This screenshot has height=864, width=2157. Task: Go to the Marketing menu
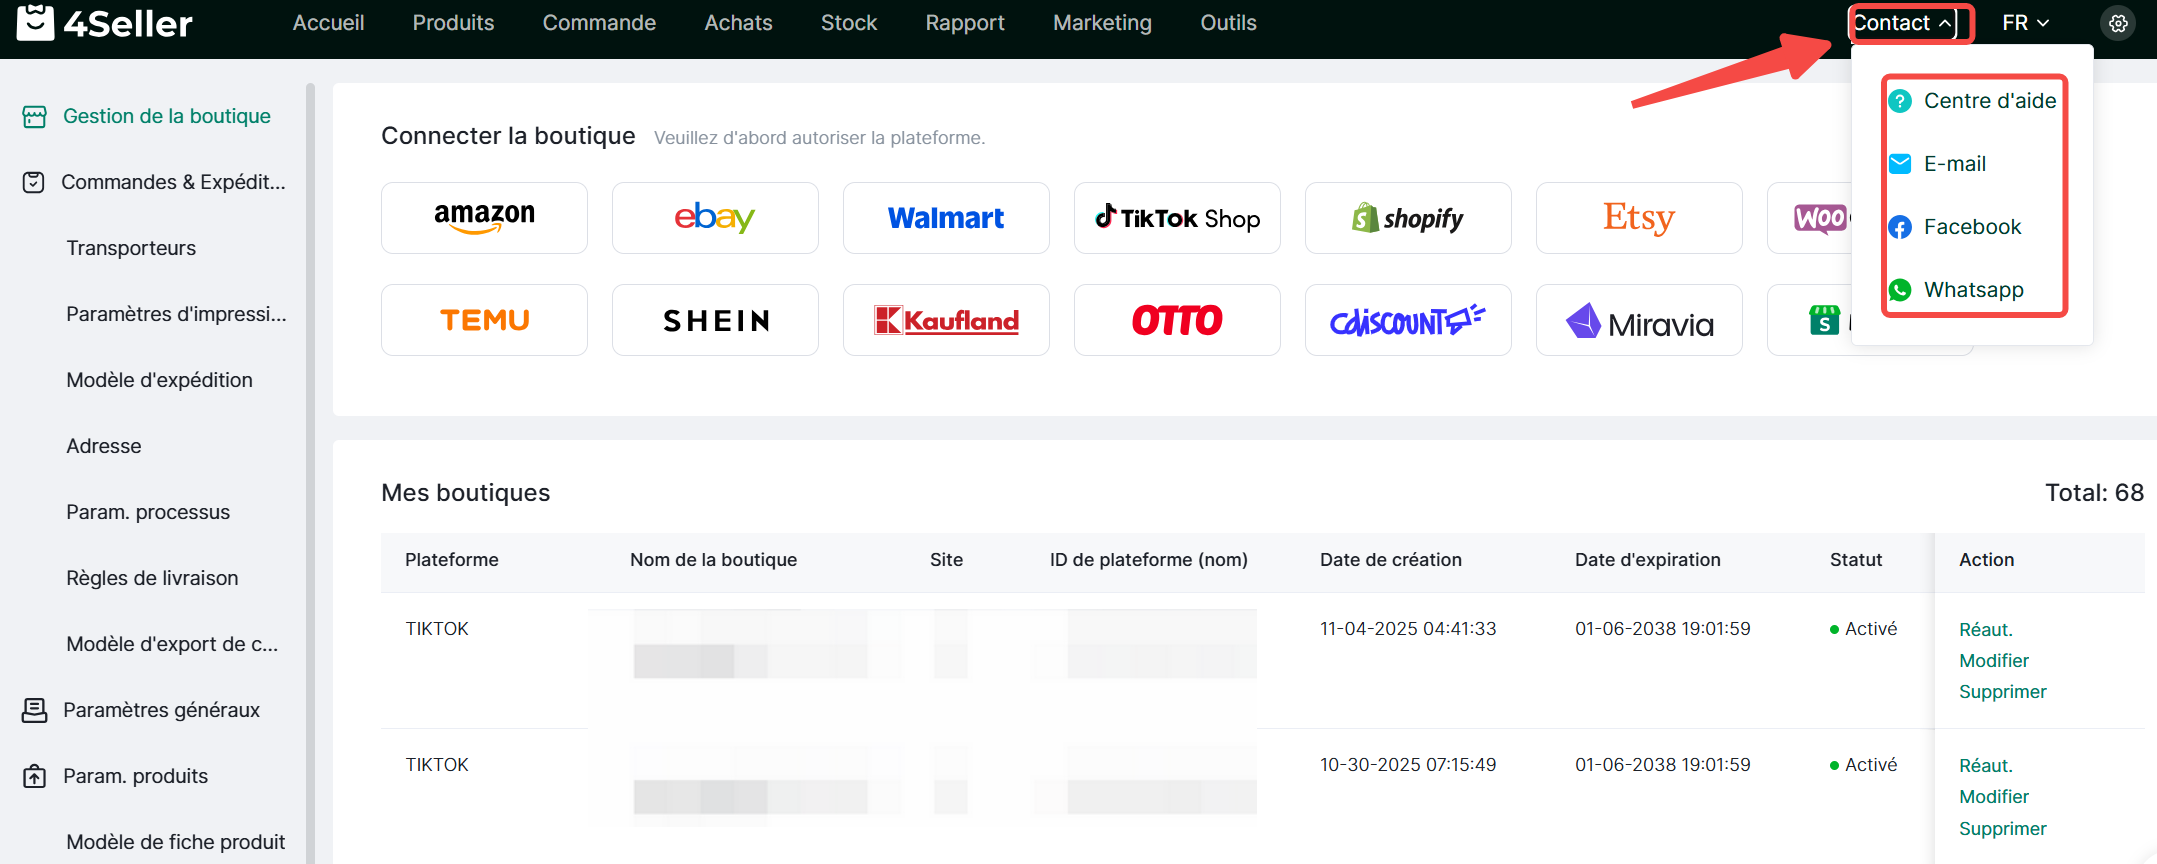[x=1102, y=23]
